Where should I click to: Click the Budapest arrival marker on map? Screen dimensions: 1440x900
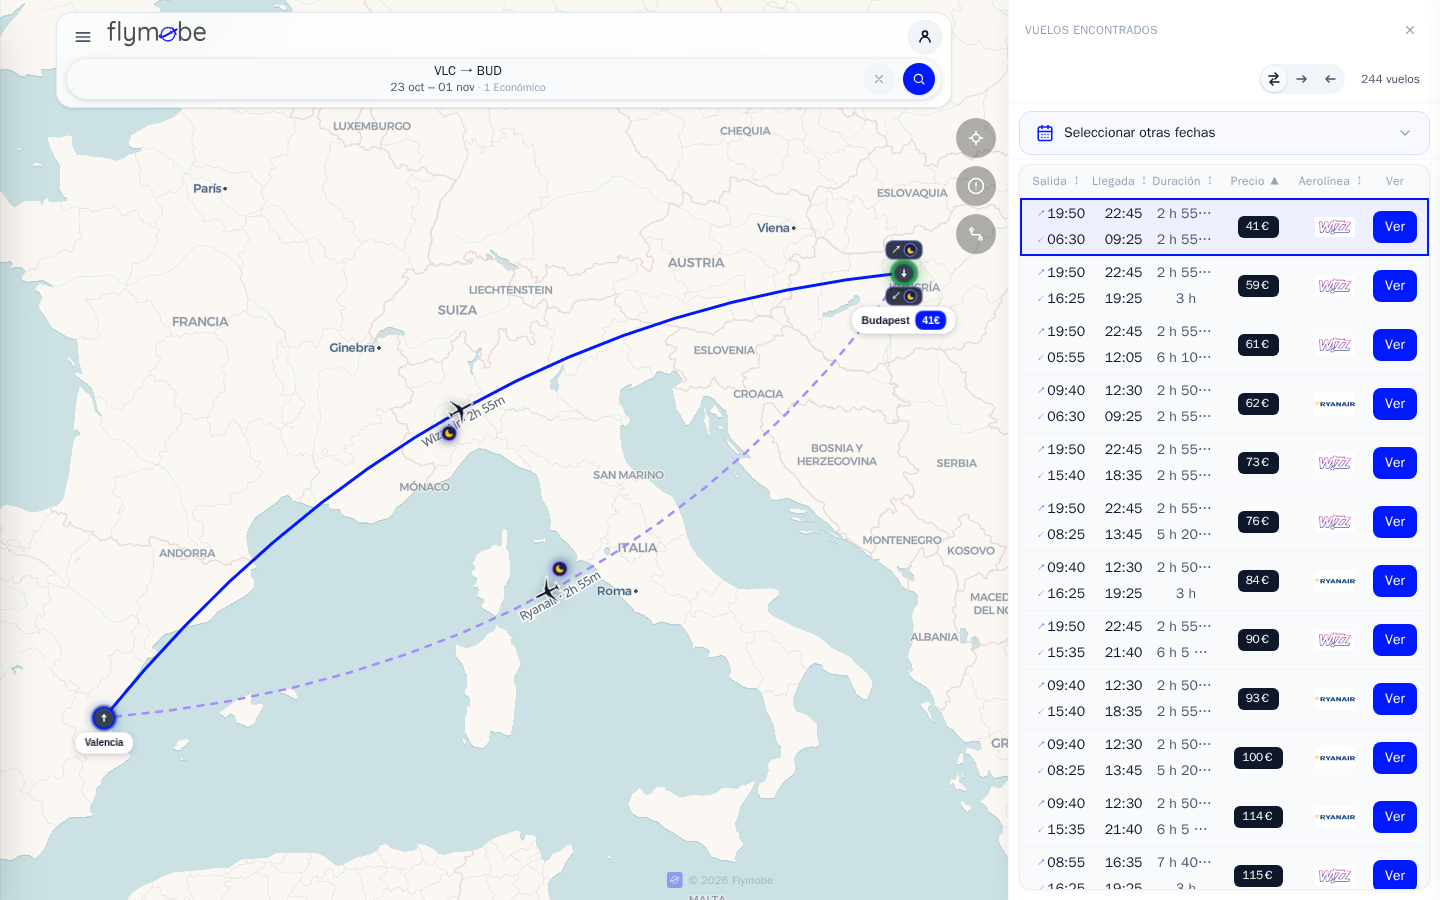904,273
